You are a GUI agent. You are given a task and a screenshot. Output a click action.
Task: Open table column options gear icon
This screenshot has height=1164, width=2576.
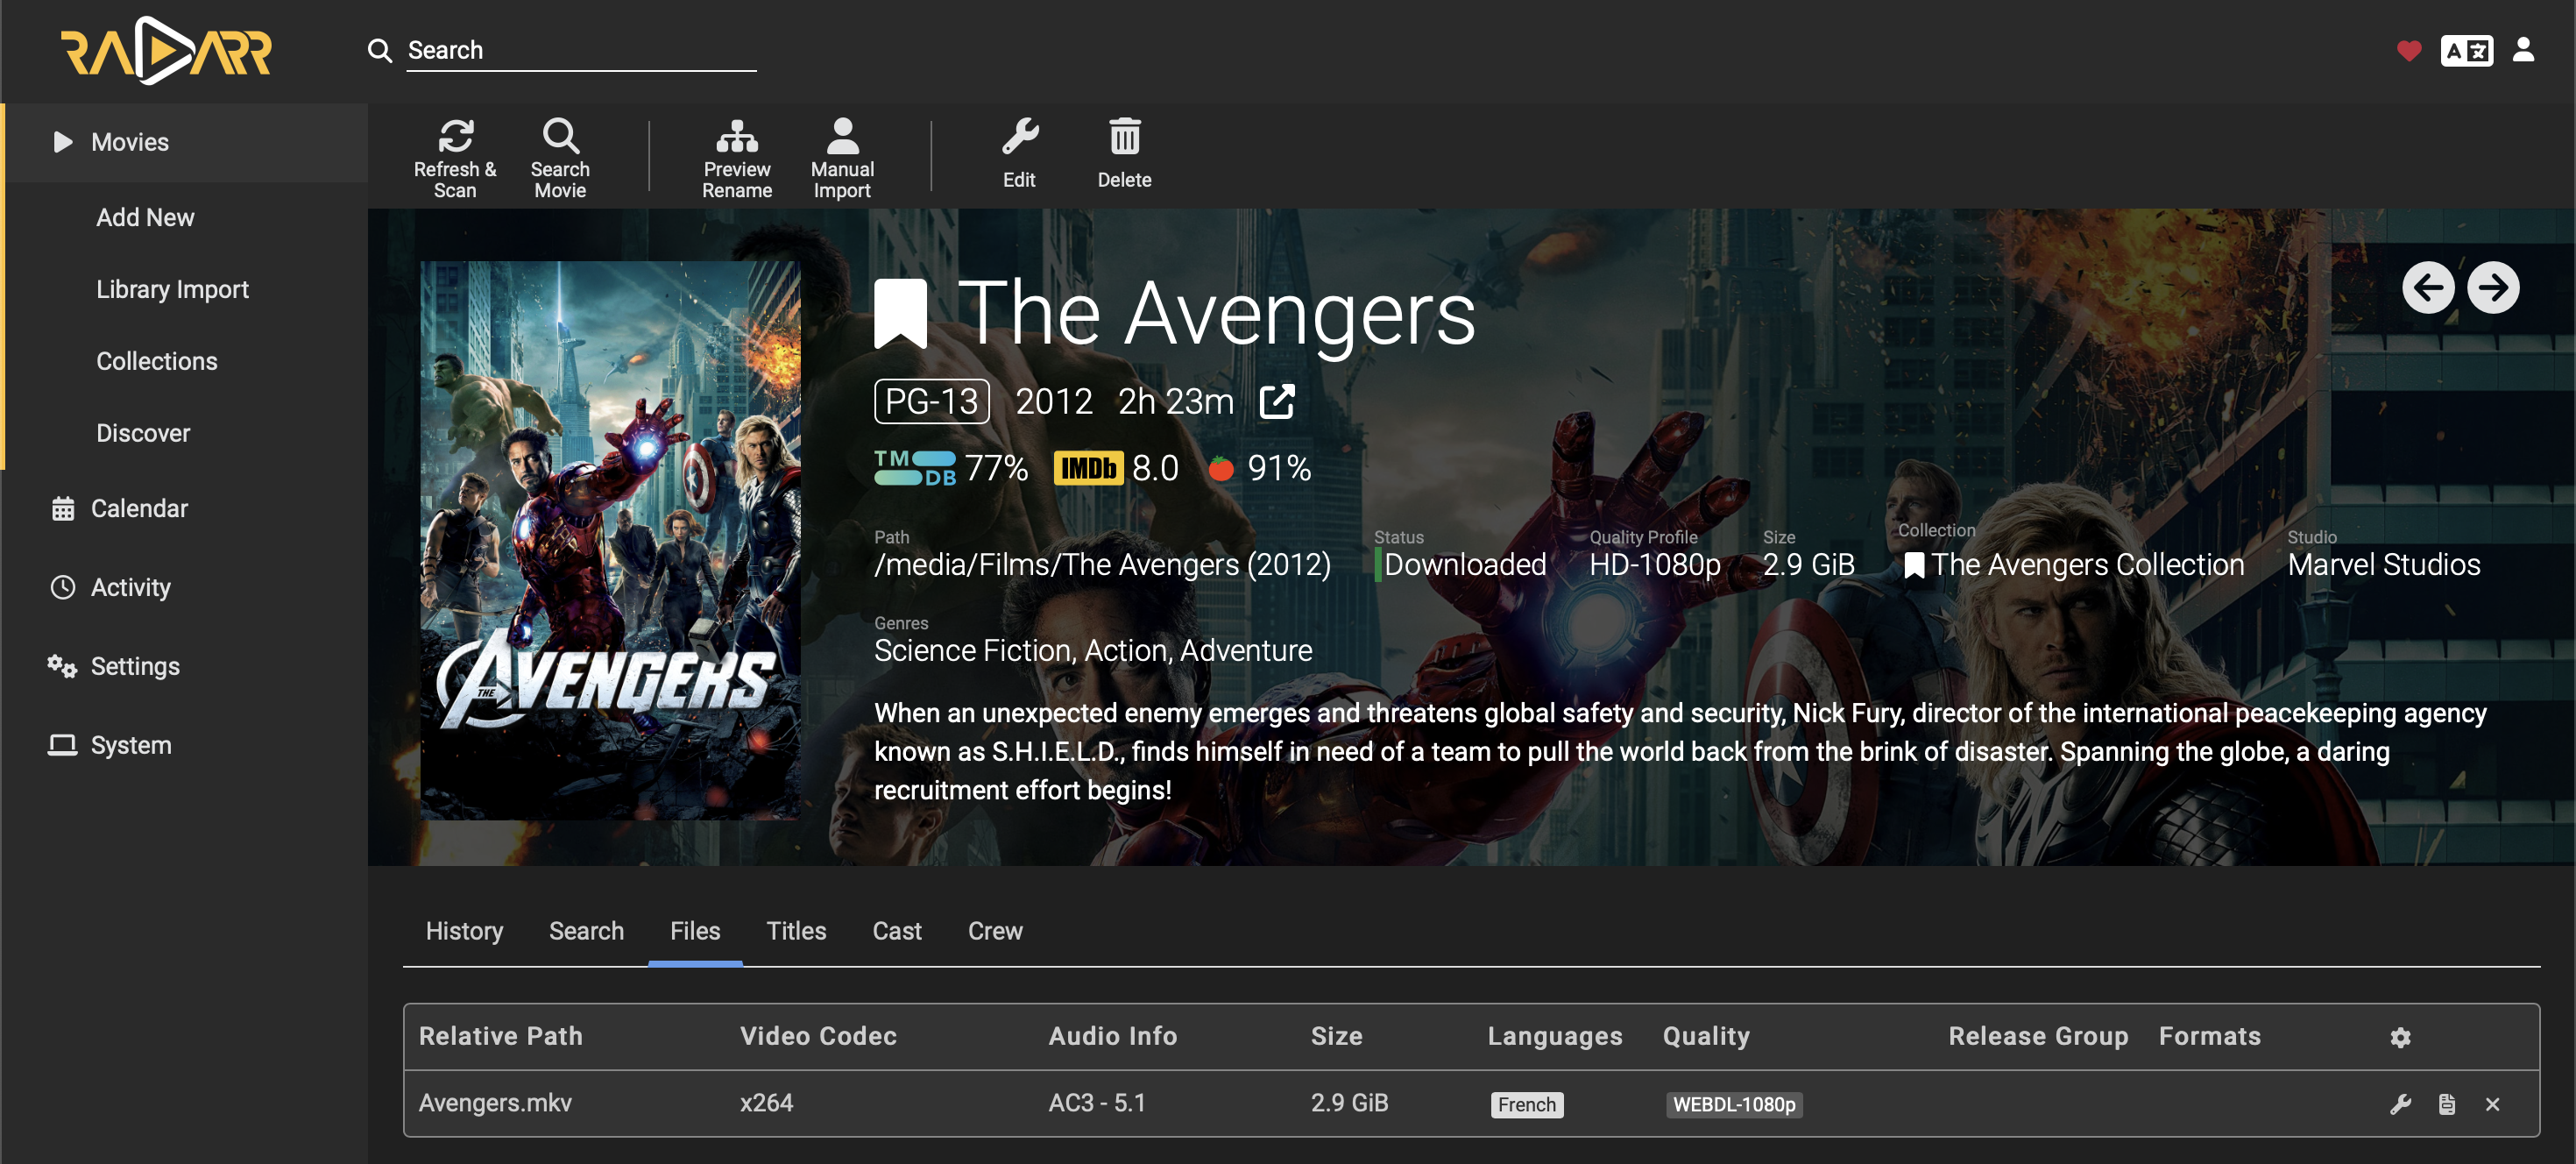[x=2400, y=1037]
